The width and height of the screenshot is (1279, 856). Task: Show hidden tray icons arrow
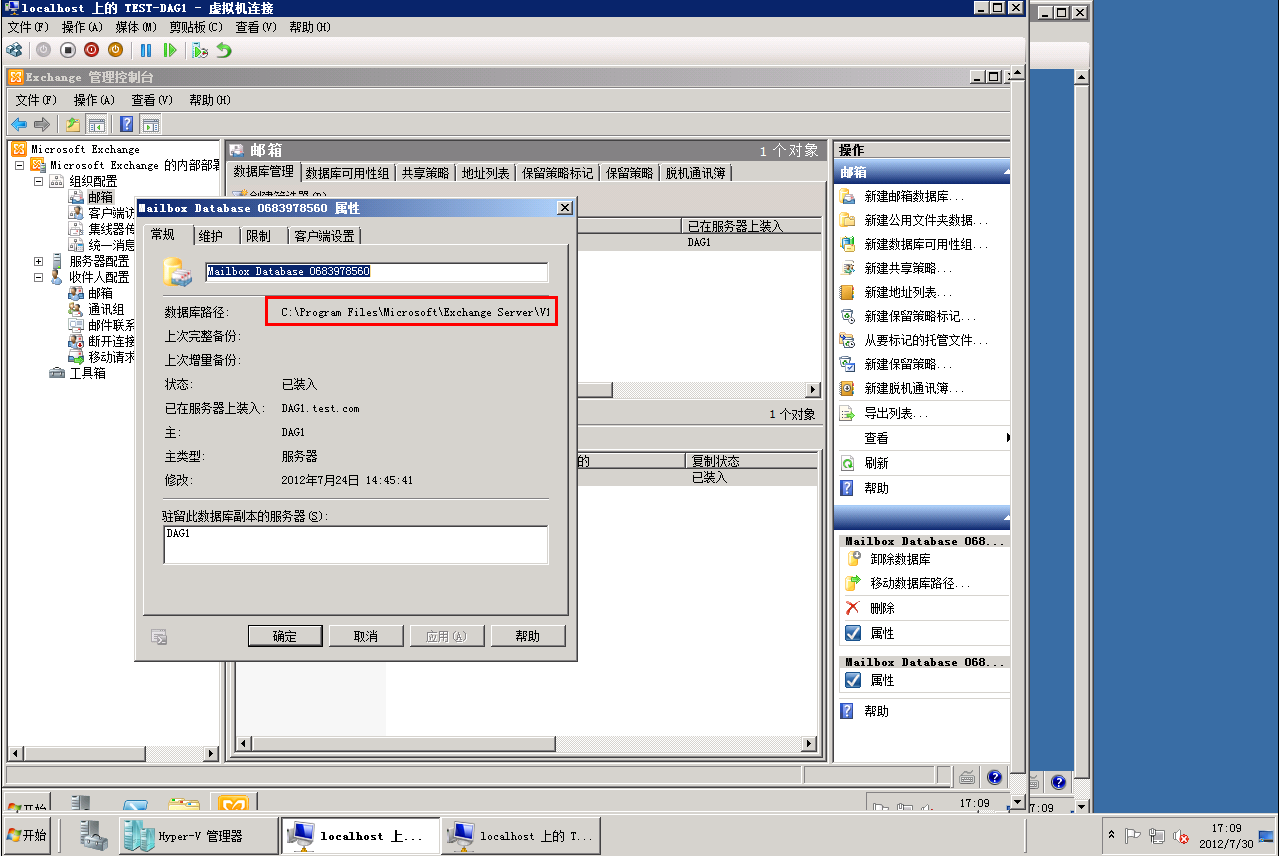pos(1112,834)
